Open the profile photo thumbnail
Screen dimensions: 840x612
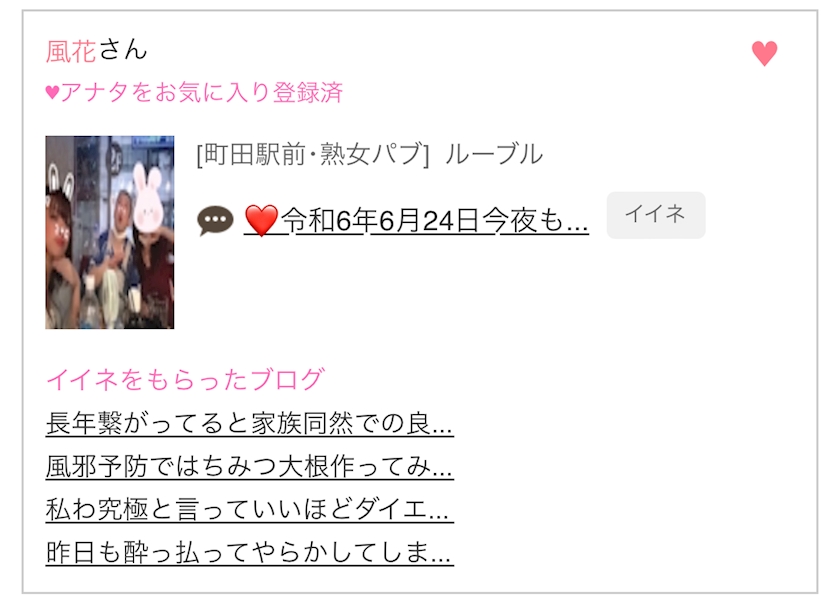pos(110,232)
